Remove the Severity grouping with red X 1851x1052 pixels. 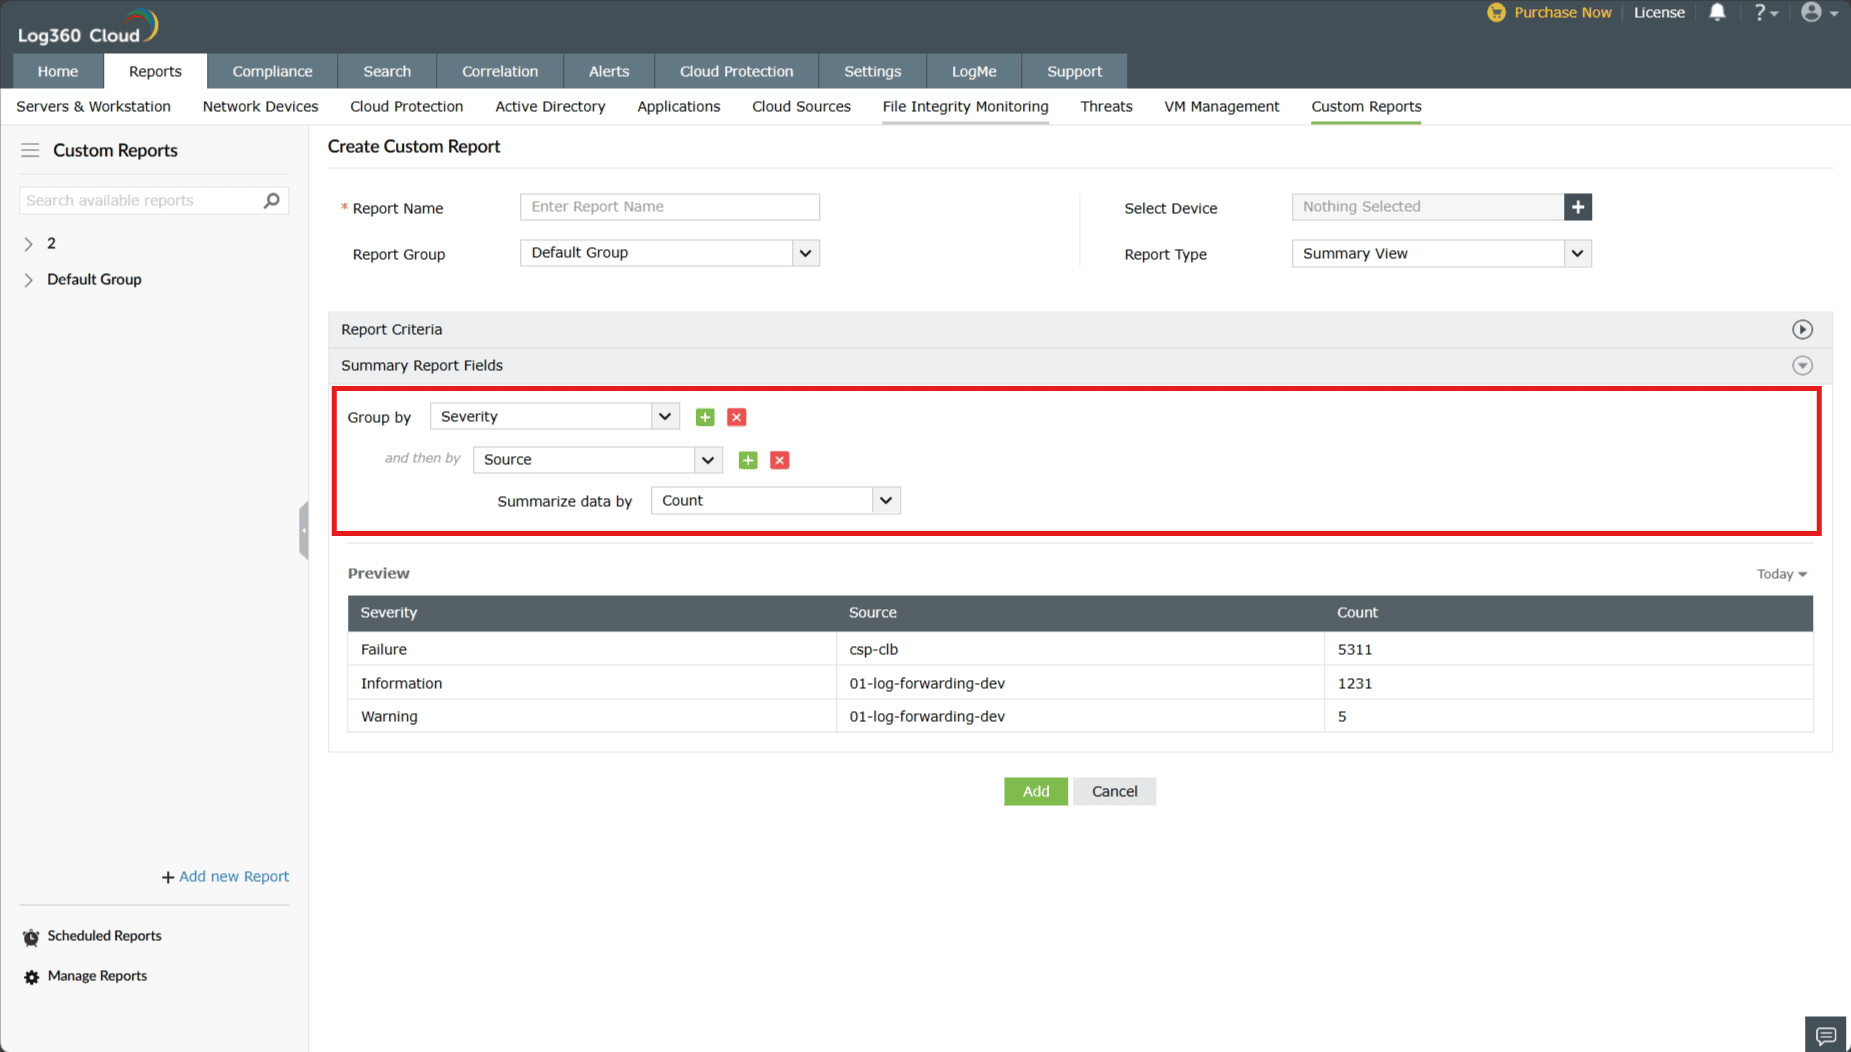click(x=736, y=417)
